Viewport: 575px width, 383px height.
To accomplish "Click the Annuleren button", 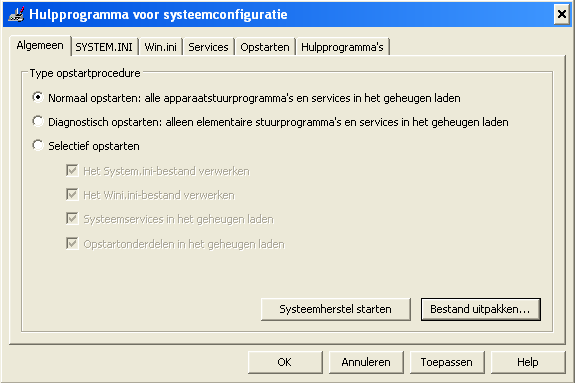I will [x=366, y=362].
